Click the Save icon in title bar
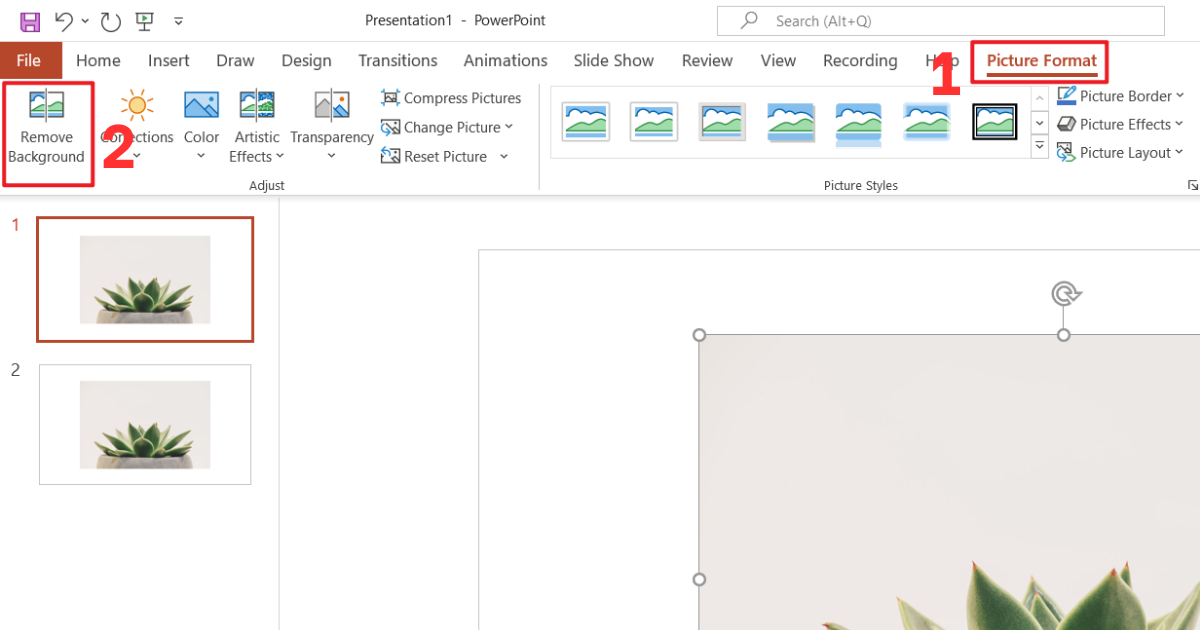1200x630 pixels. coord(30,20)
